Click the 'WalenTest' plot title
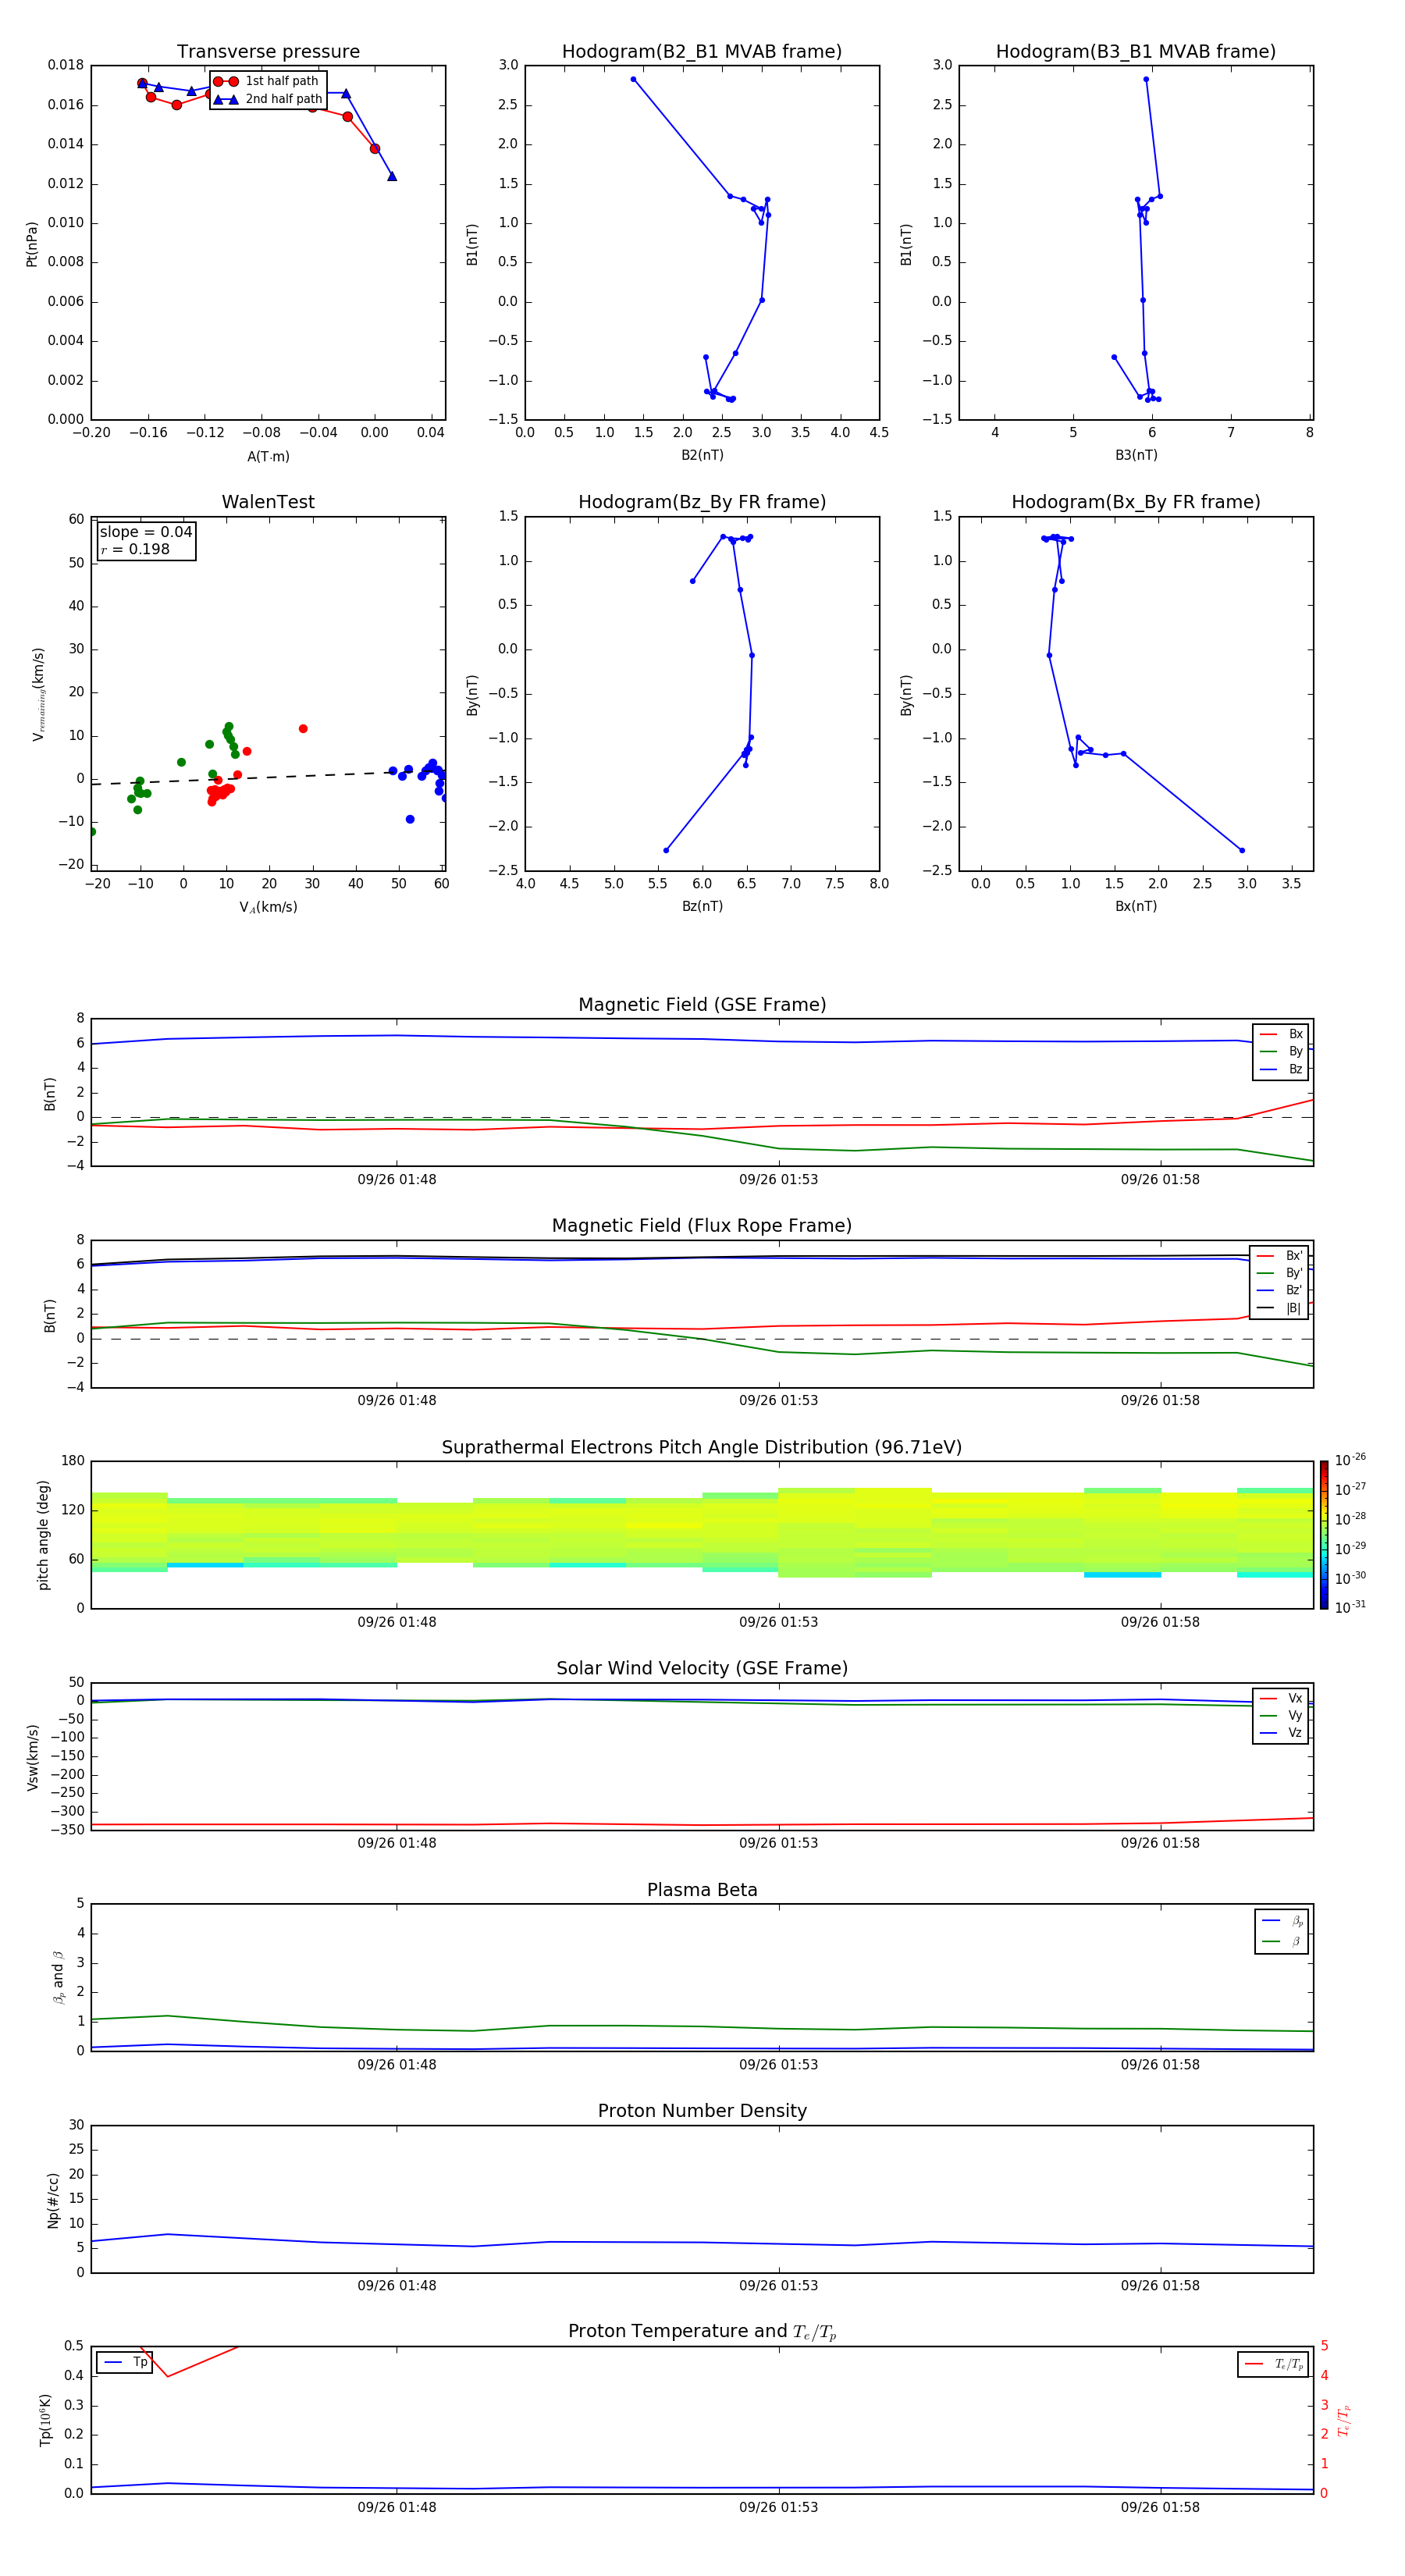This screenshot has height=2576, width=1405. 268,502
